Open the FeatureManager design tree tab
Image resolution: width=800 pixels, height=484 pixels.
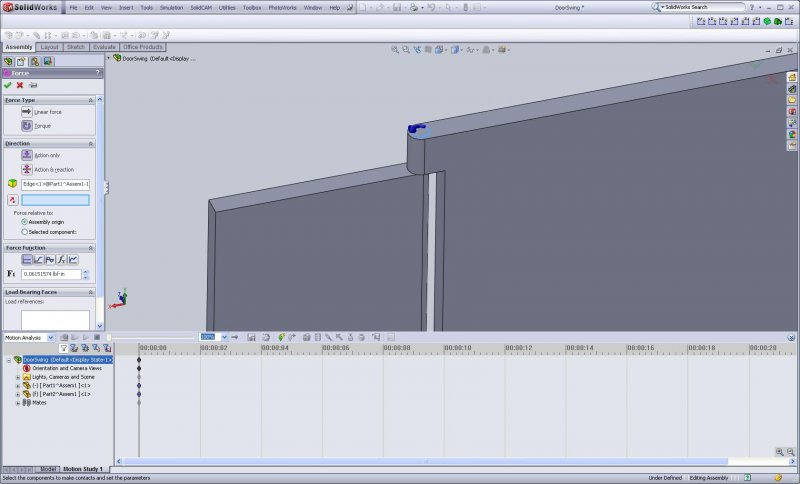[8, 62]
